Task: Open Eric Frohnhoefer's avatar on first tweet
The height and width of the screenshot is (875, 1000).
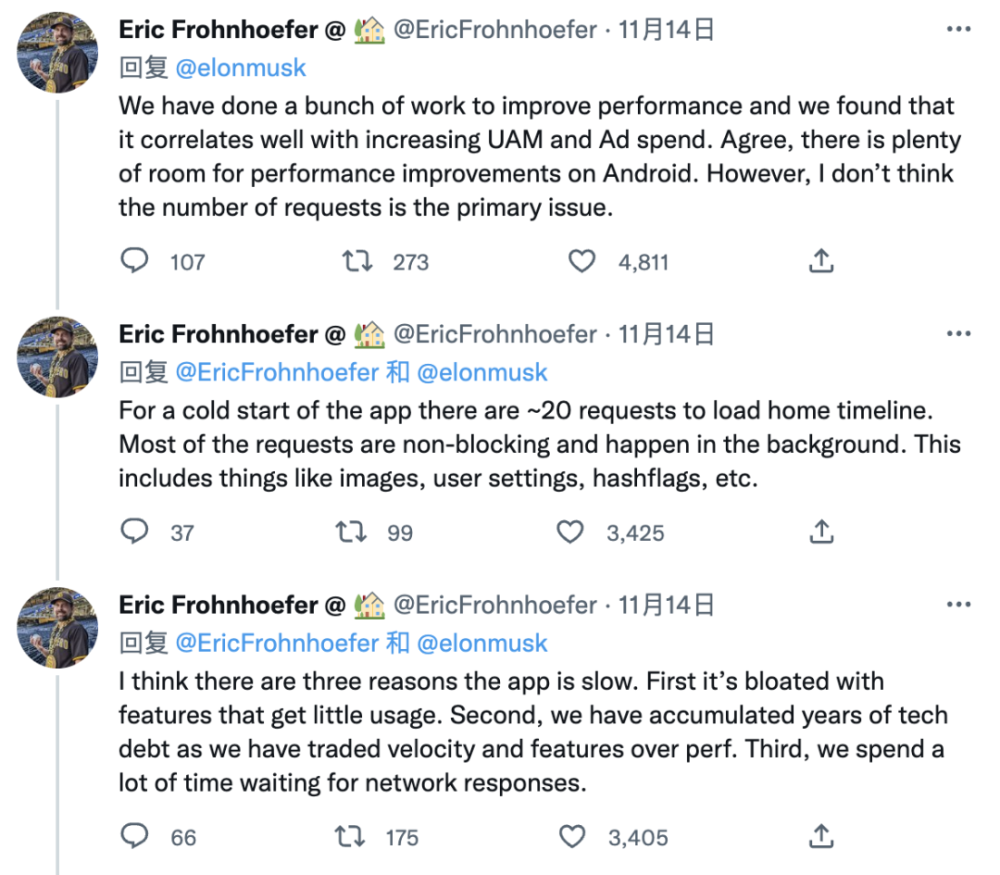Action: pyautogui.click(x=57, y=53)
